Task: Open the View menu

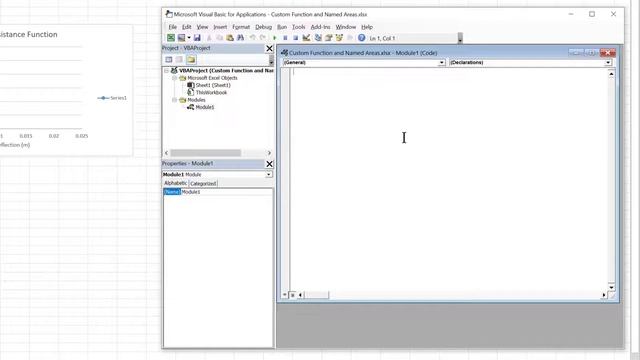Action: pyautogui.click(x=202, y=27)
